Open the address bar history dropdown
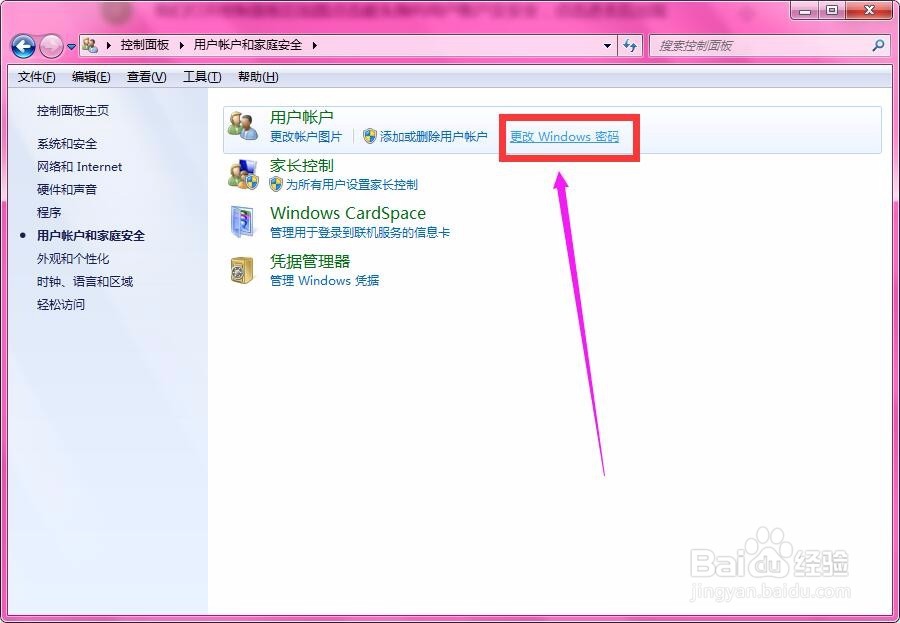 (x=607, y=45)
